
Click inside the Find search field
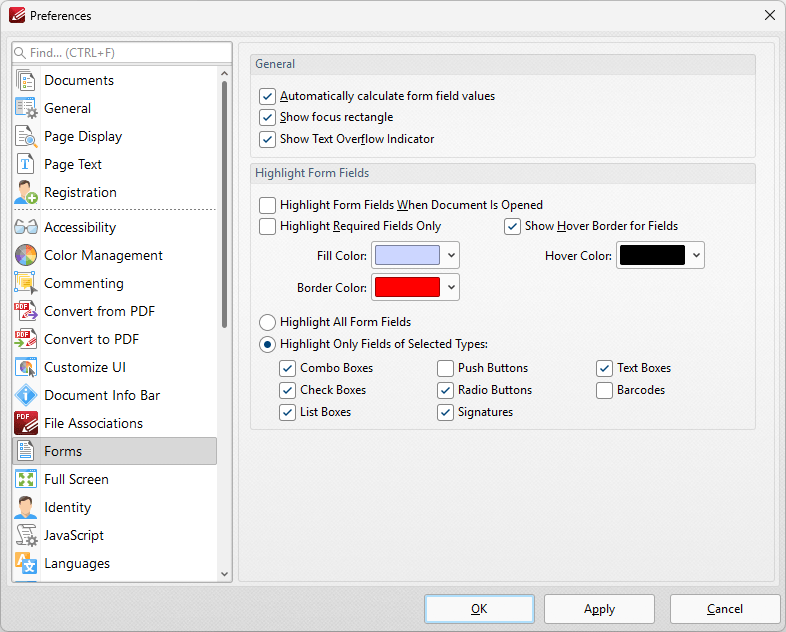coord(122,53)
